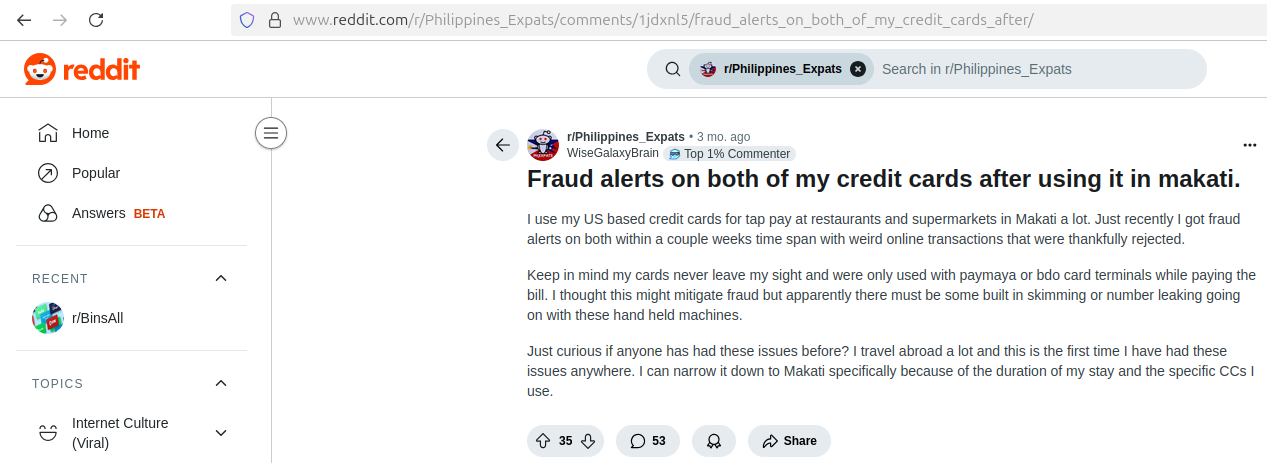Open Home in the sidebar

(x=131, y=133)
